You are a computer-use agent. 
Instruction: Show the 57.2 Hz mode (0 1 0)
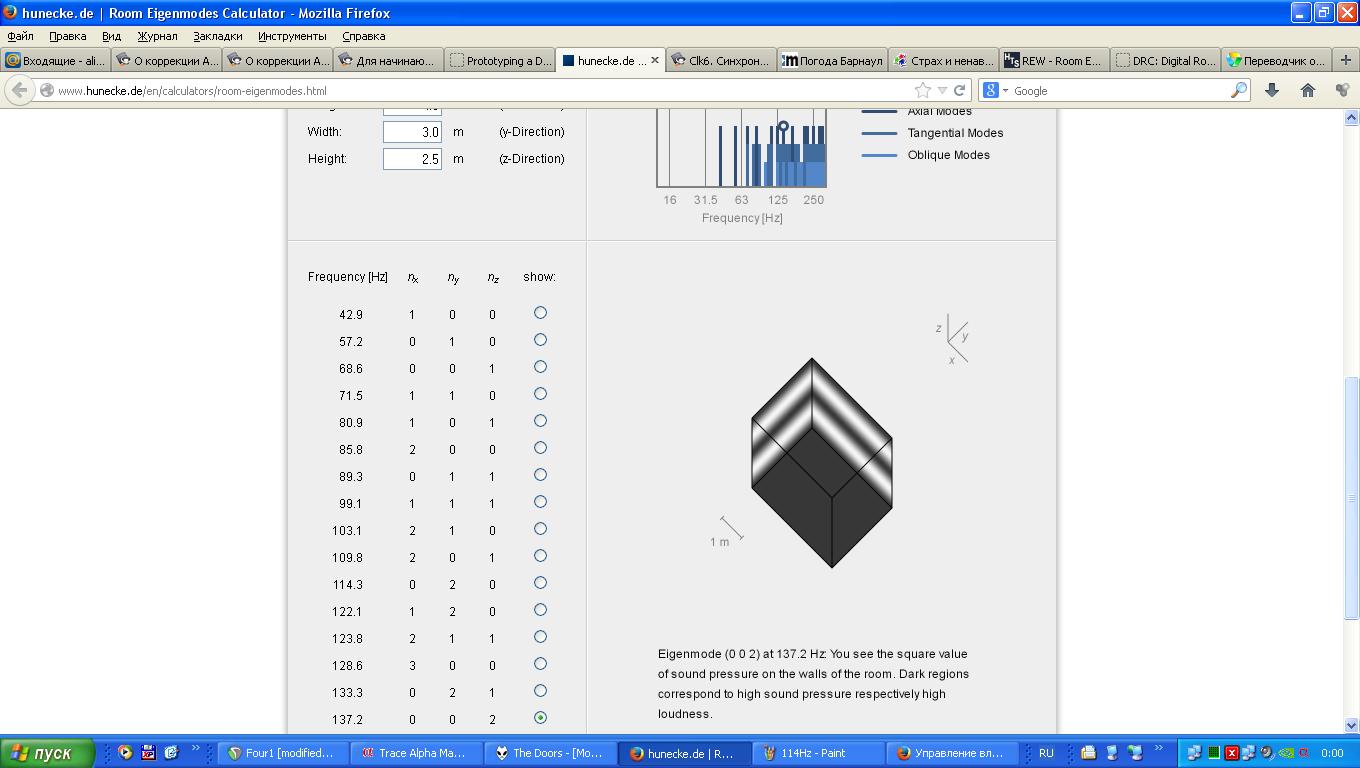540,340
